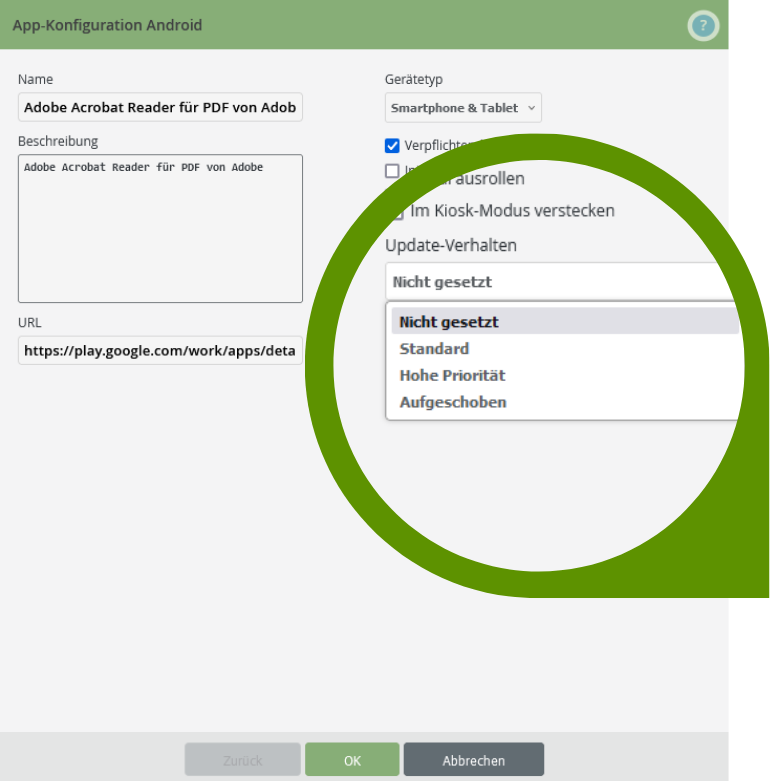Open the Gerätetyp dropdown
The image size is (770, 781).
point(463,108)
